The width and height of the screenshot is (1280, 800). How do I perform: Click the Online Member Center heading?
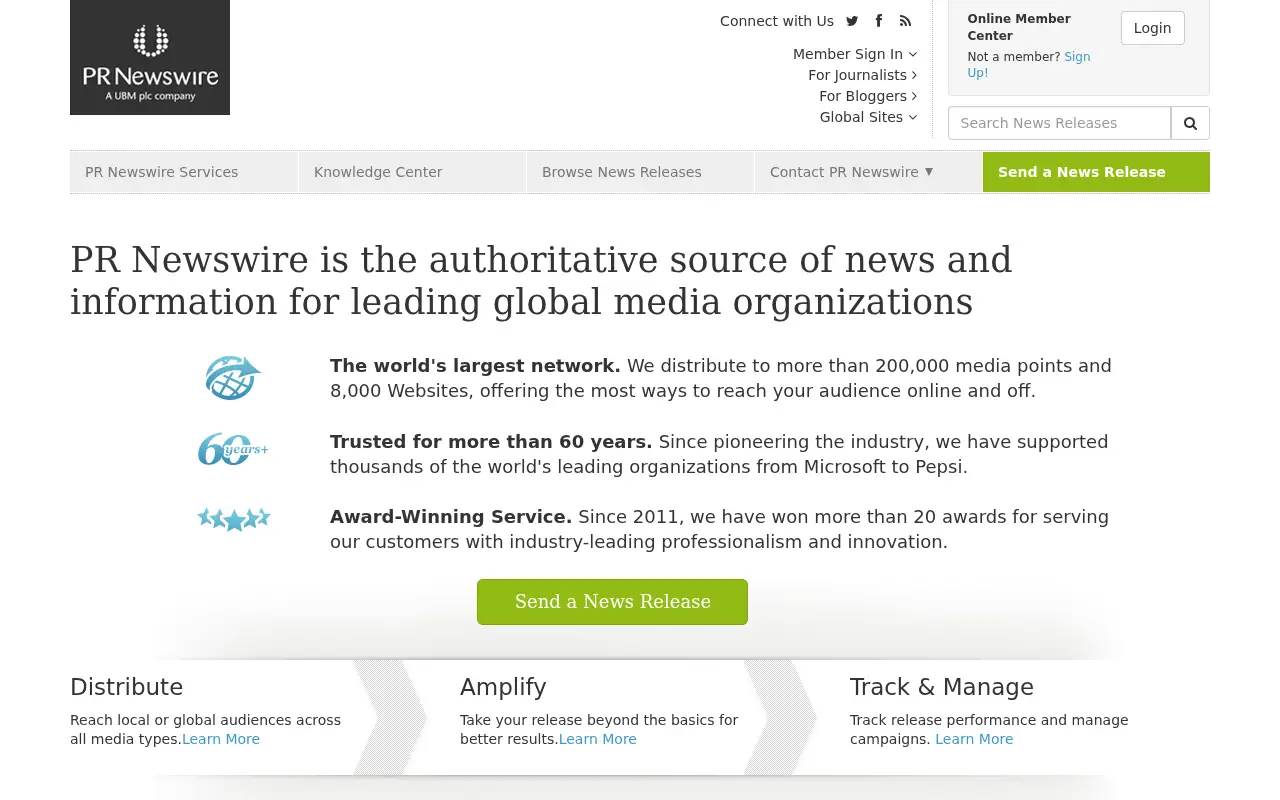coord(1019,27)
